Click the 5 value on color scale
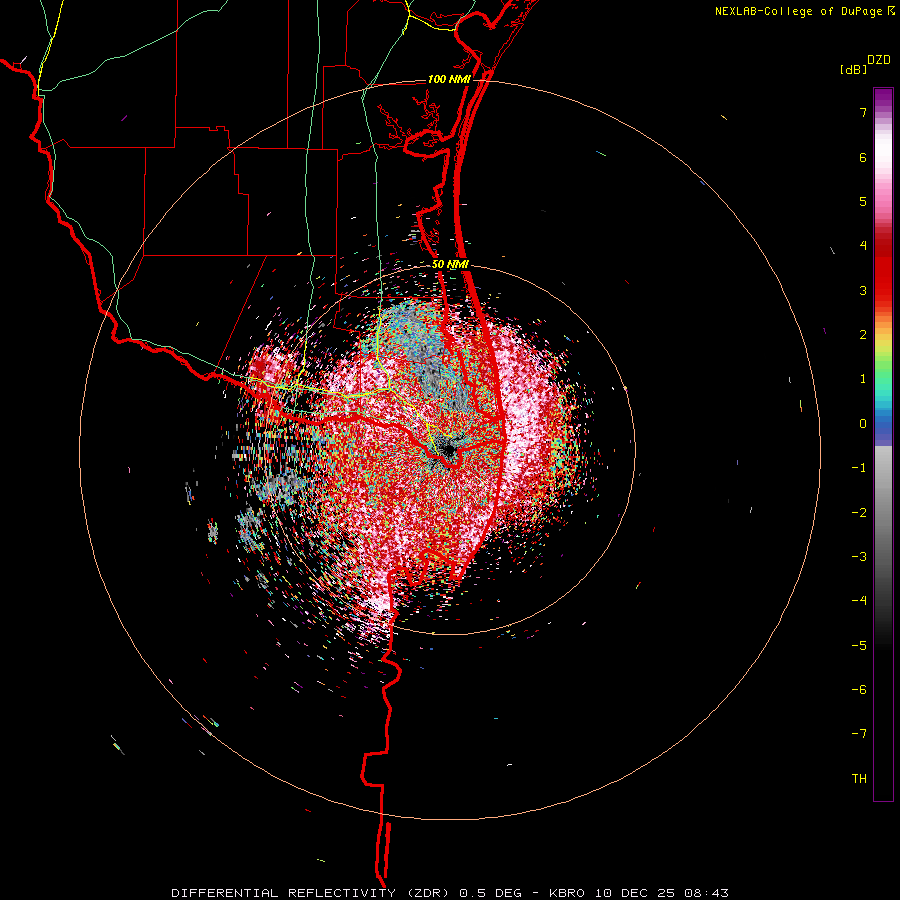Screen dimensions: 900x900 (863, 201)
